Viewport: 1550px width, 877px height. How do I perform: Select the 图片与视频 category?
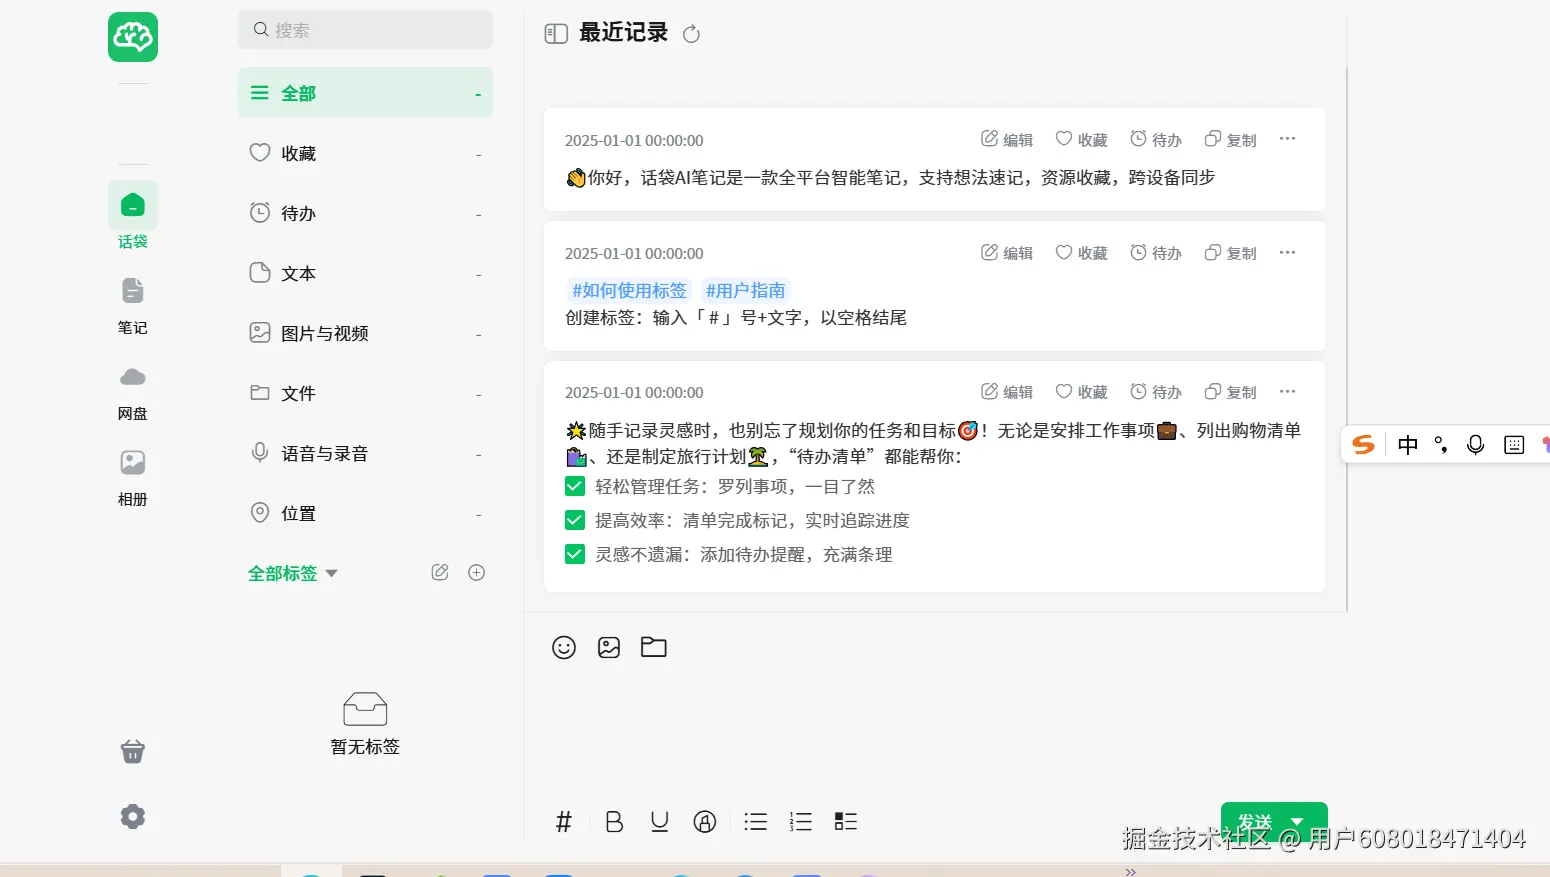pyautogui.click(x=365, y=333)
